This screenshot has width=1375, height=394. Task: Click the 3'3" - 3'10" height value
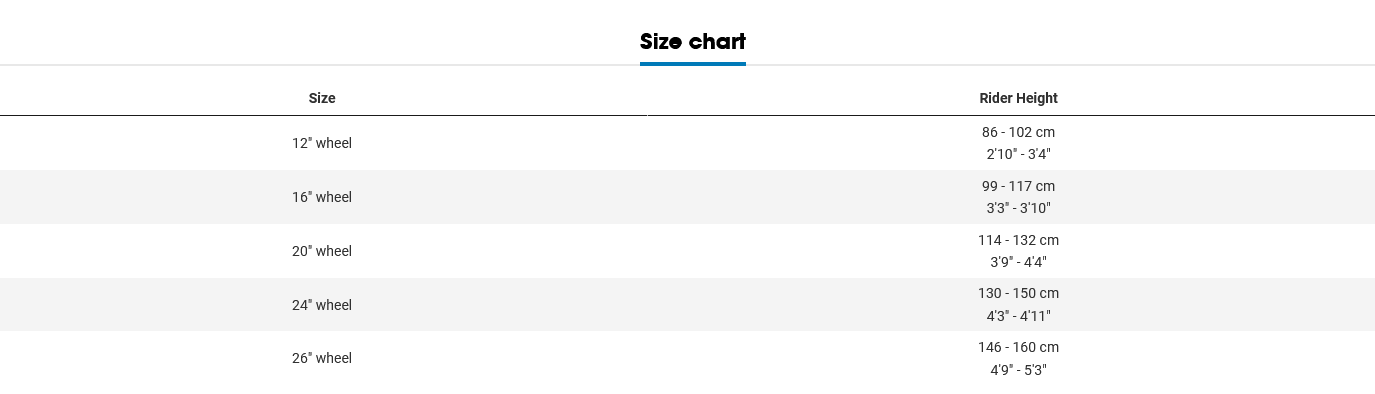click(x=1018, y=208)
